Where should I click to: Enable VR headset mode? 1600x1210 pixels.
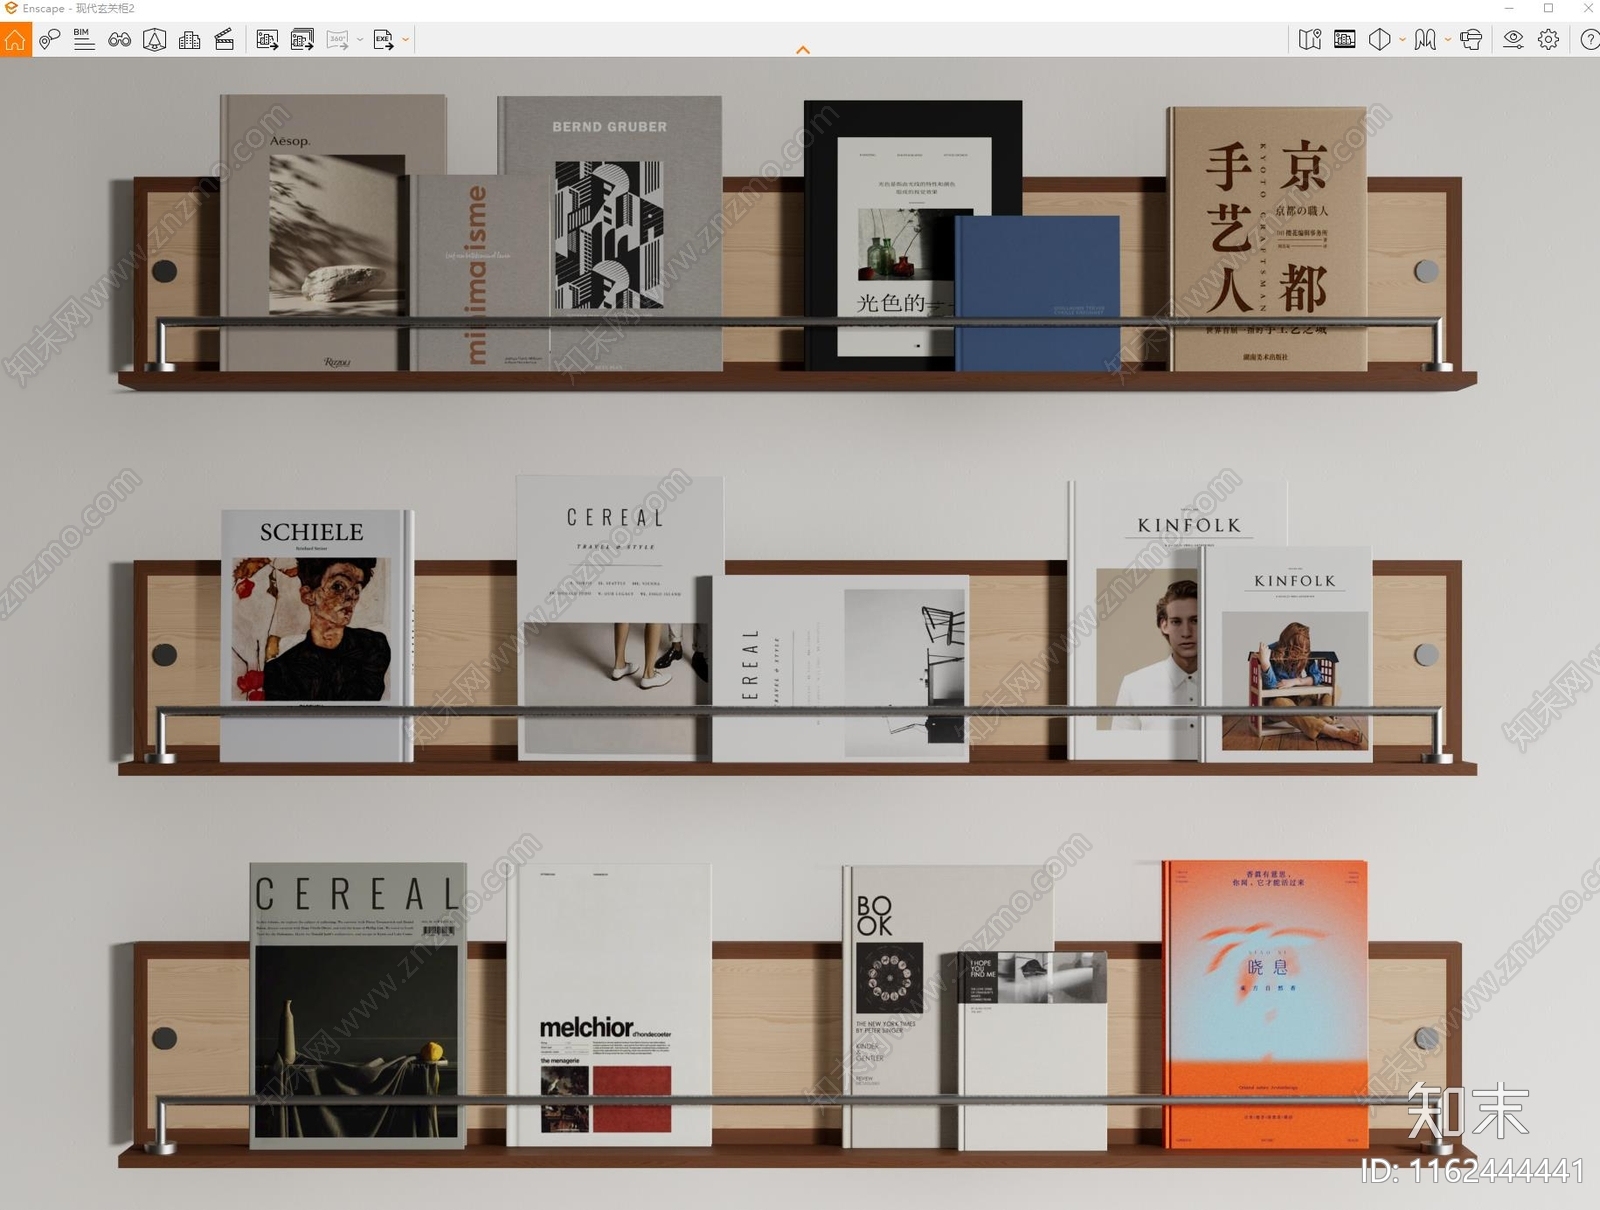click(1471, 40)
